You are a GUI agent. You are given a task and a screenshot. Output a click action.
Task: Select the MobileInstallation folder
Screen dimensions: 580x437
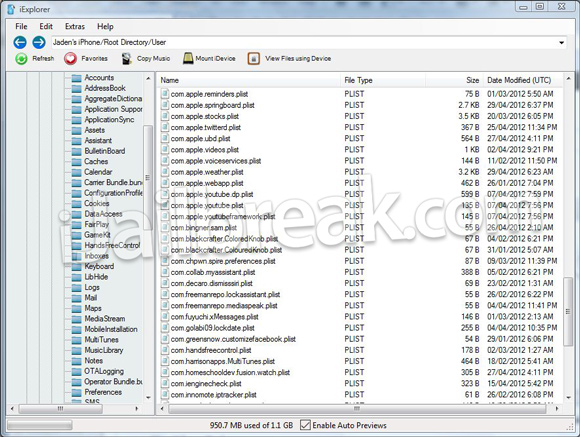[x=111, y=329]
